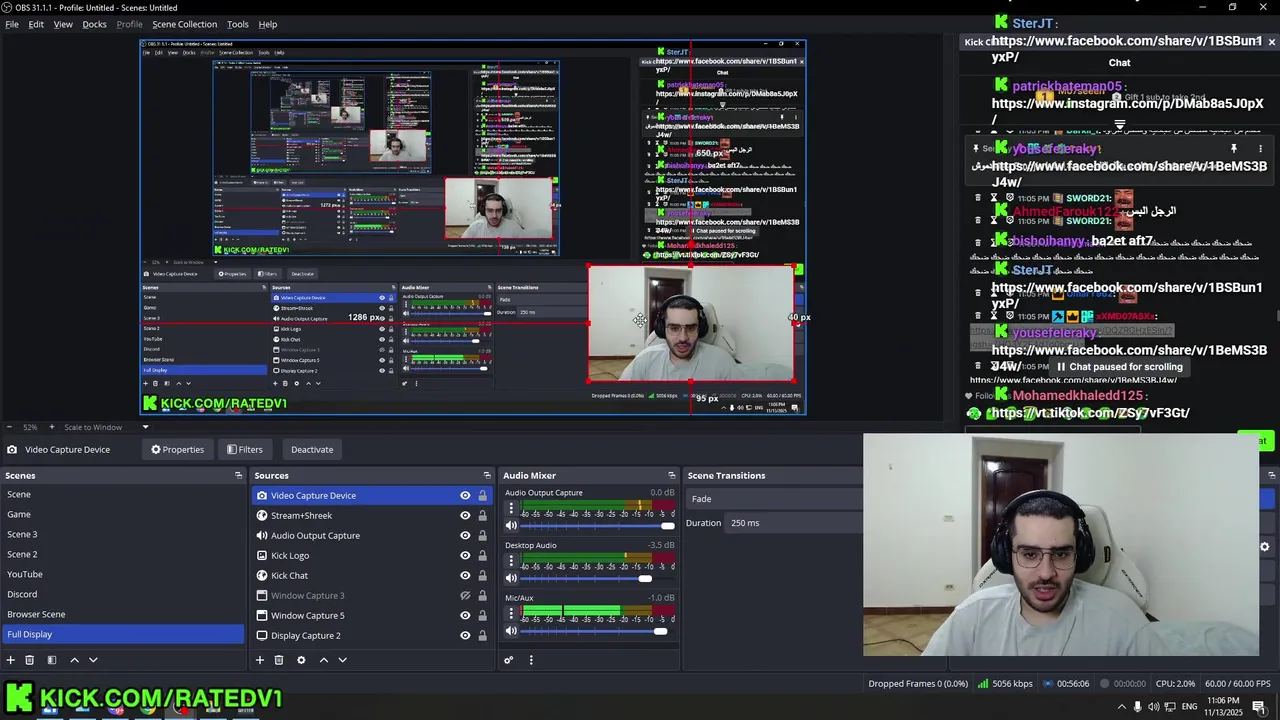Zoom in the preview with the plus icon
Screen dimensions: 1280x720
(x=54, y=427)
